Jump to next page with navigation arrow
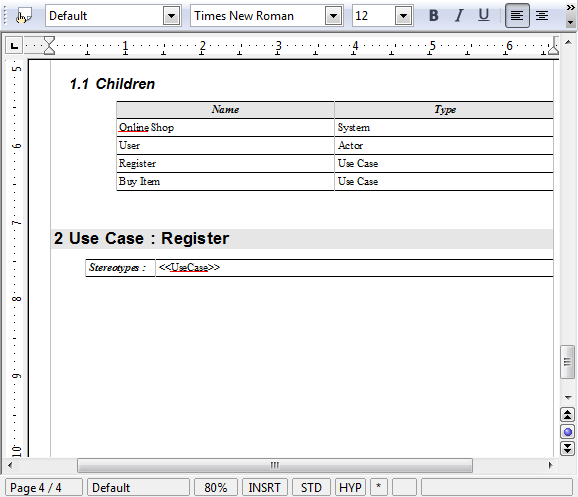The width and height of the screenshot is (578, 497). (568, 448)
